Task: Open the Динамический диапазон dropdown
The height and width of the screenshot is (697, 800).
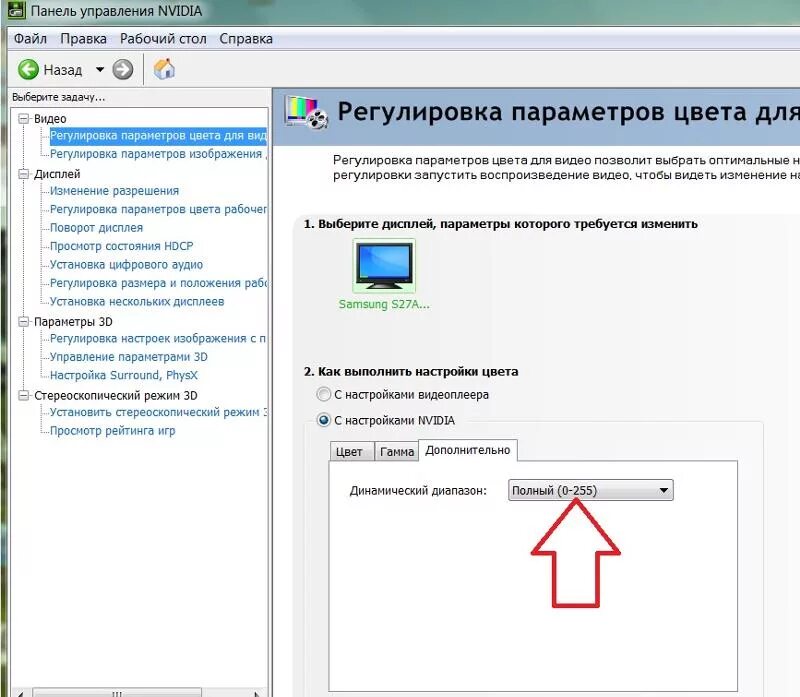Action: [x=590, y=490]
